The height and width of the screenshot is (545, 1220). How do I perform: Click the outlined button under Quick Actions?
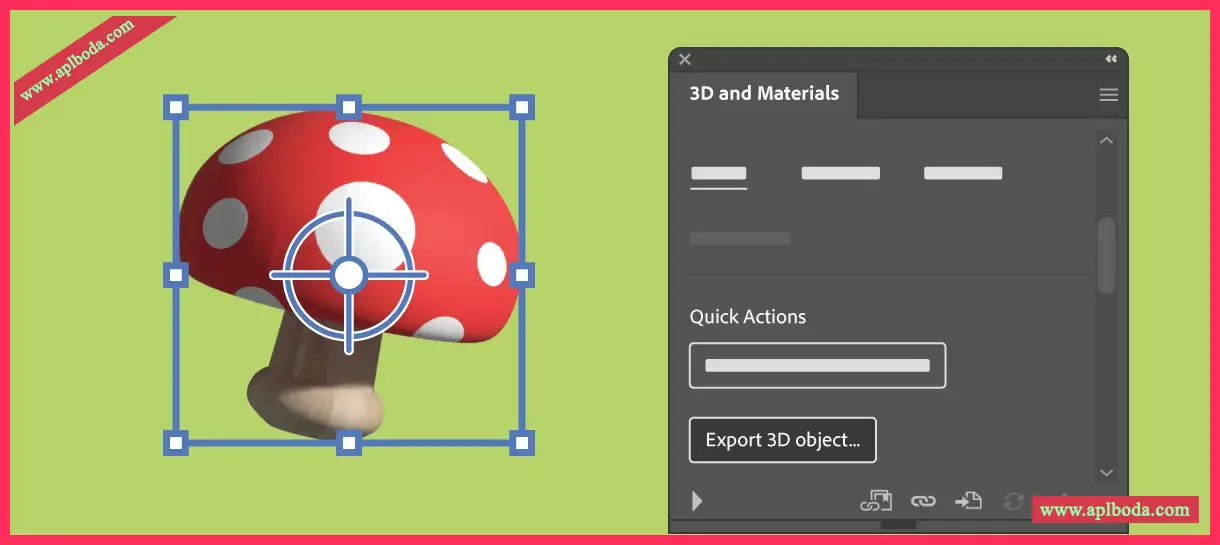click(x=817, y=366)
